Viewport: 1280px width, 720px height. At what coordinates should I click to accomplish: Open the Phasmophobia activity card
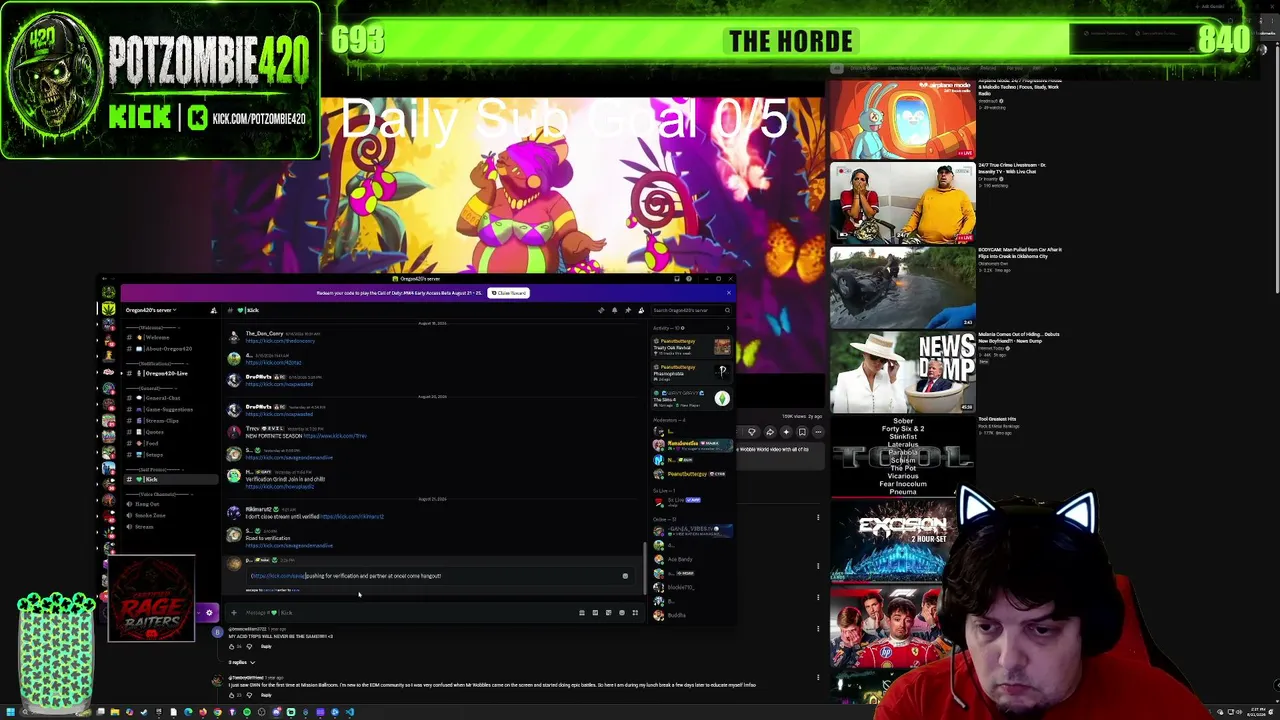point(692,373)
